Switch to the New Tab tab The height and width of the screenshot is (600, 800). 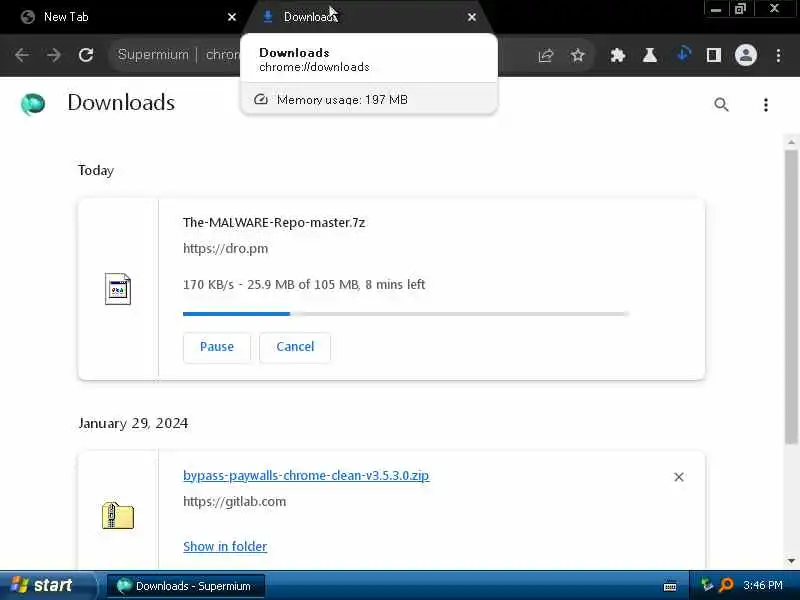coord(121,17)
